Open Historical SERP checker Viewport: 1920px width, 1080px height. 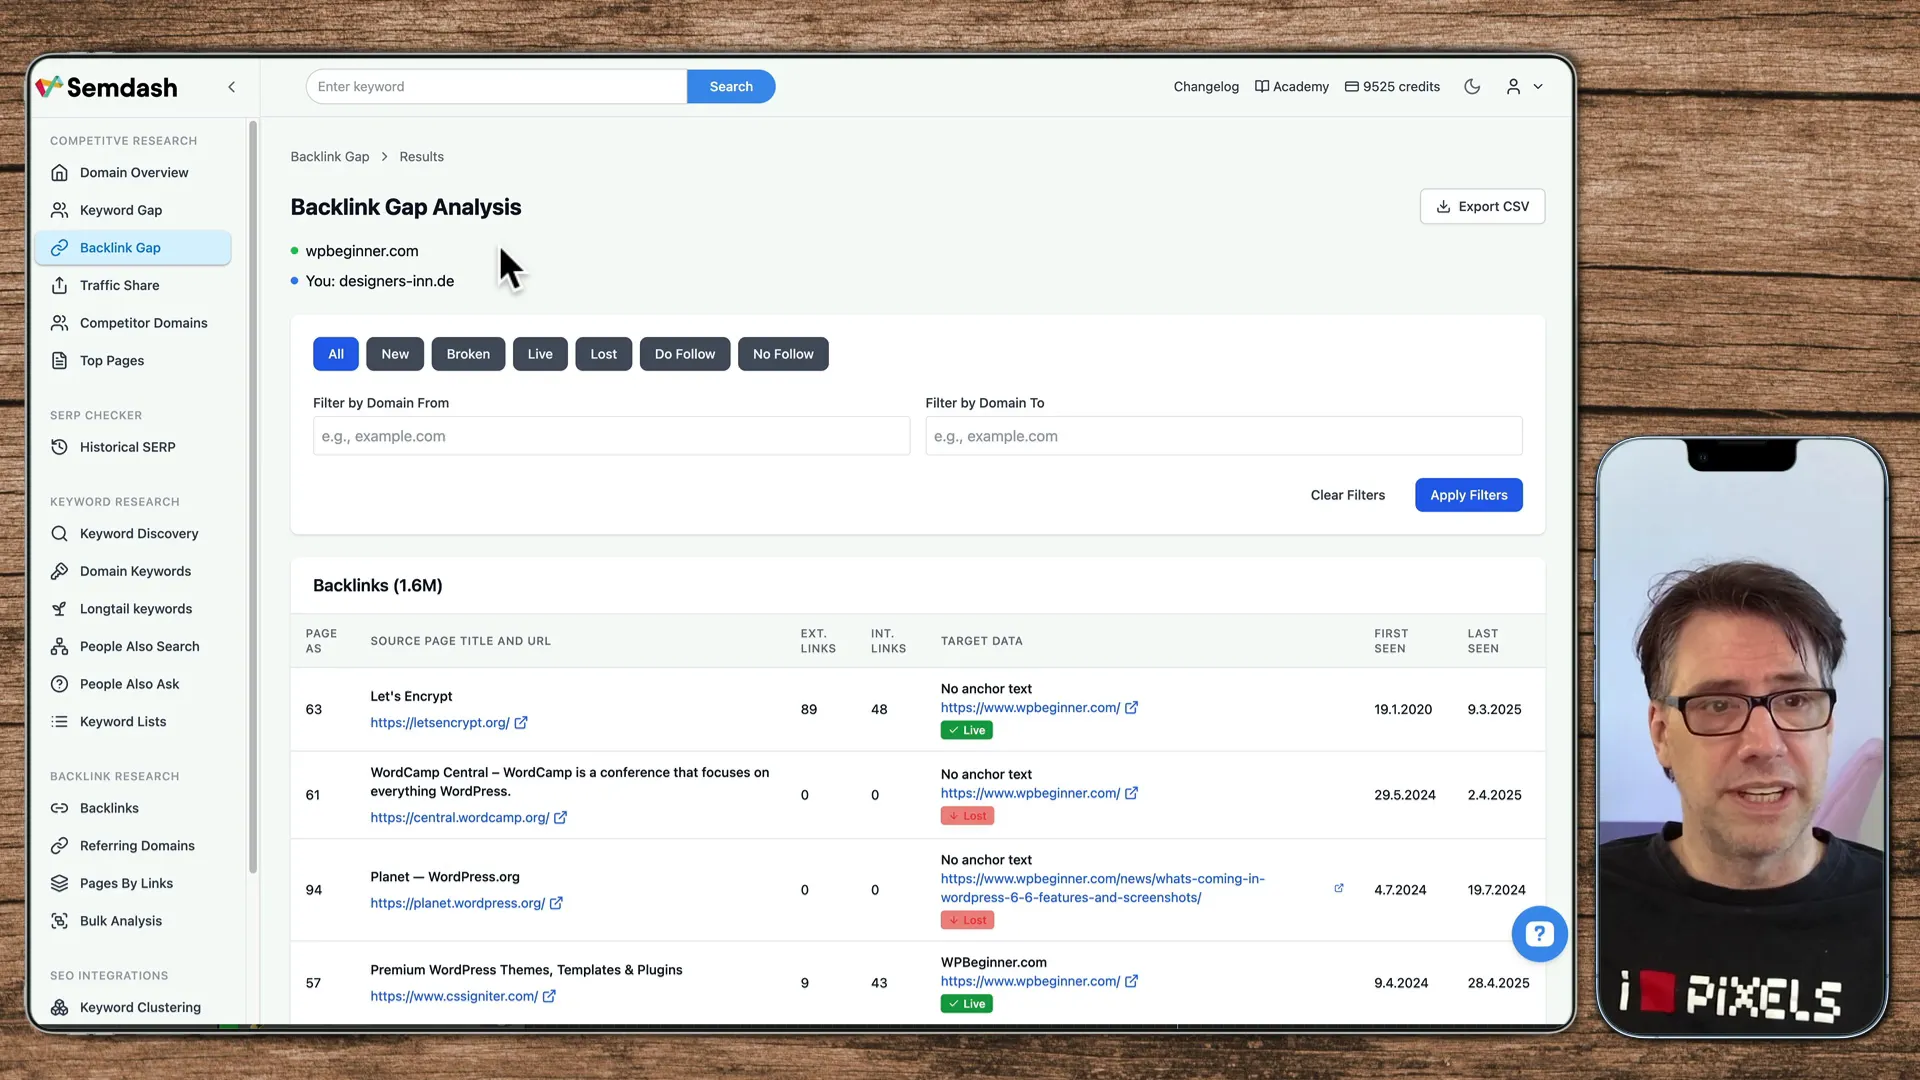pyautogui.click(x=127, y=447)
